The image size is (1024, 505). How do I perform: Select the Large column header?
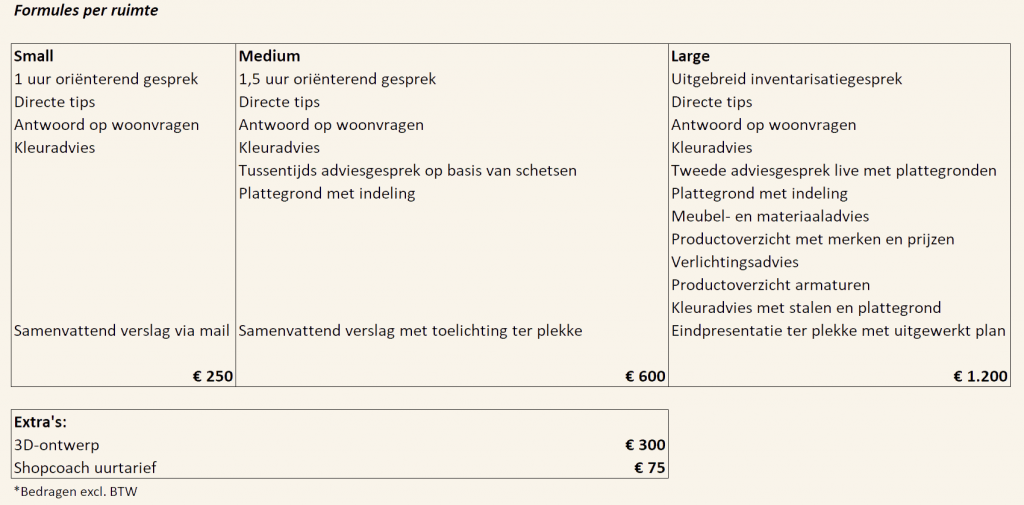click(690, 56)
